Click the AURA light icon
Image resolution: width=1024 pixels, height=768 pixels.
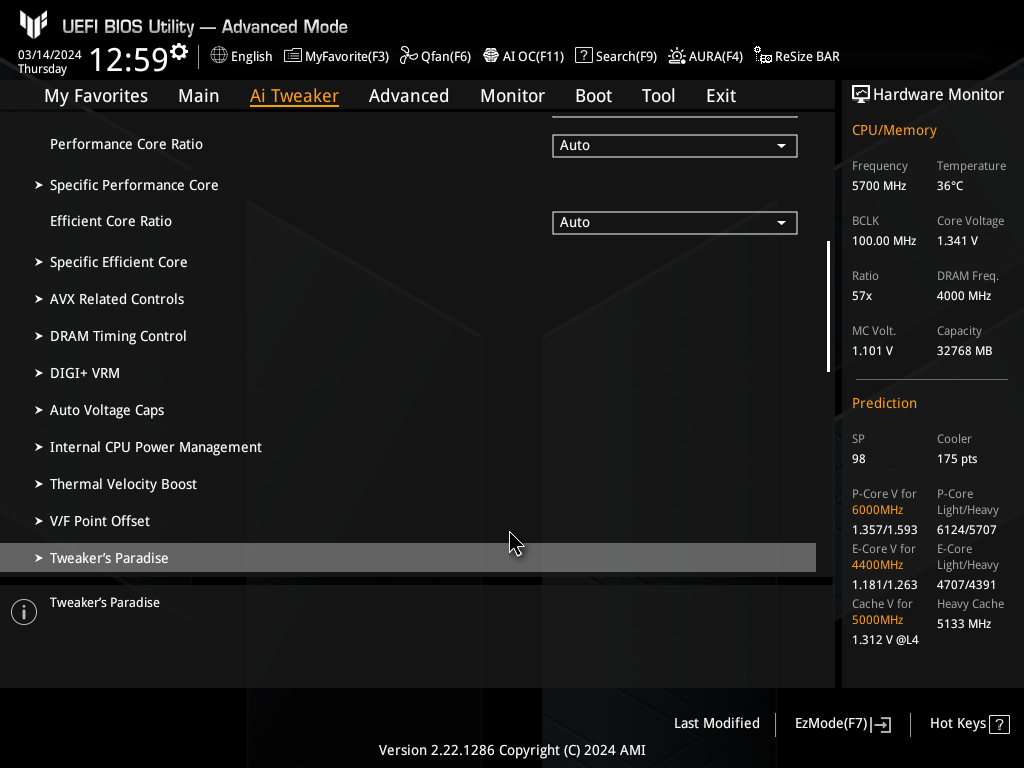pyautogui.click(x=677, y=56)
